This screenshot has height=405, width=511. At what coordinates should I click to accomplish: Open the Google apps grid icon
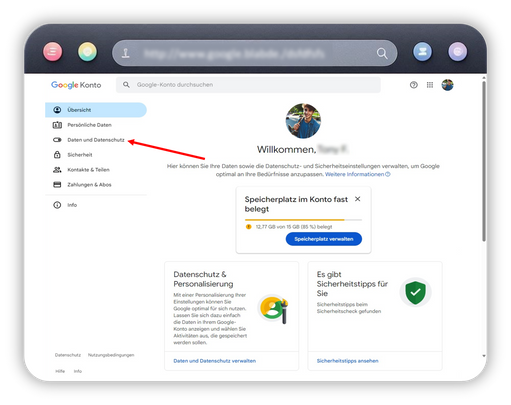(x=430, y=85)
